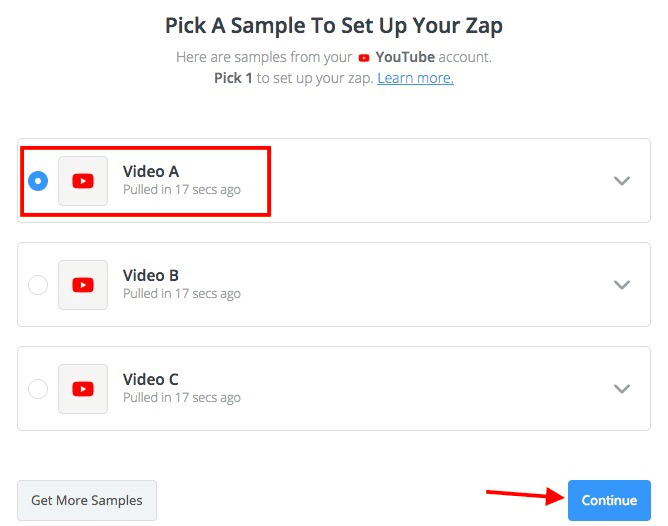Click Video B's "Pulled in 17 secs ago" text

pos(181,293)
